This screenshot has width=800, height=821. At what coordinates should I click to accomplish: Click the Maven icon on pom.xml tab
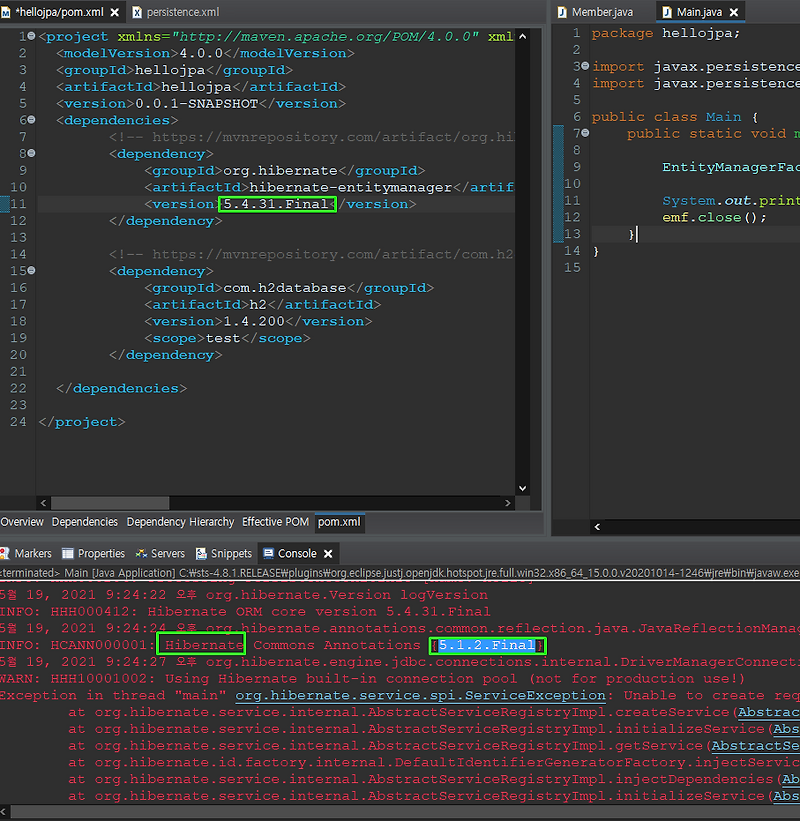coord(5,13)
